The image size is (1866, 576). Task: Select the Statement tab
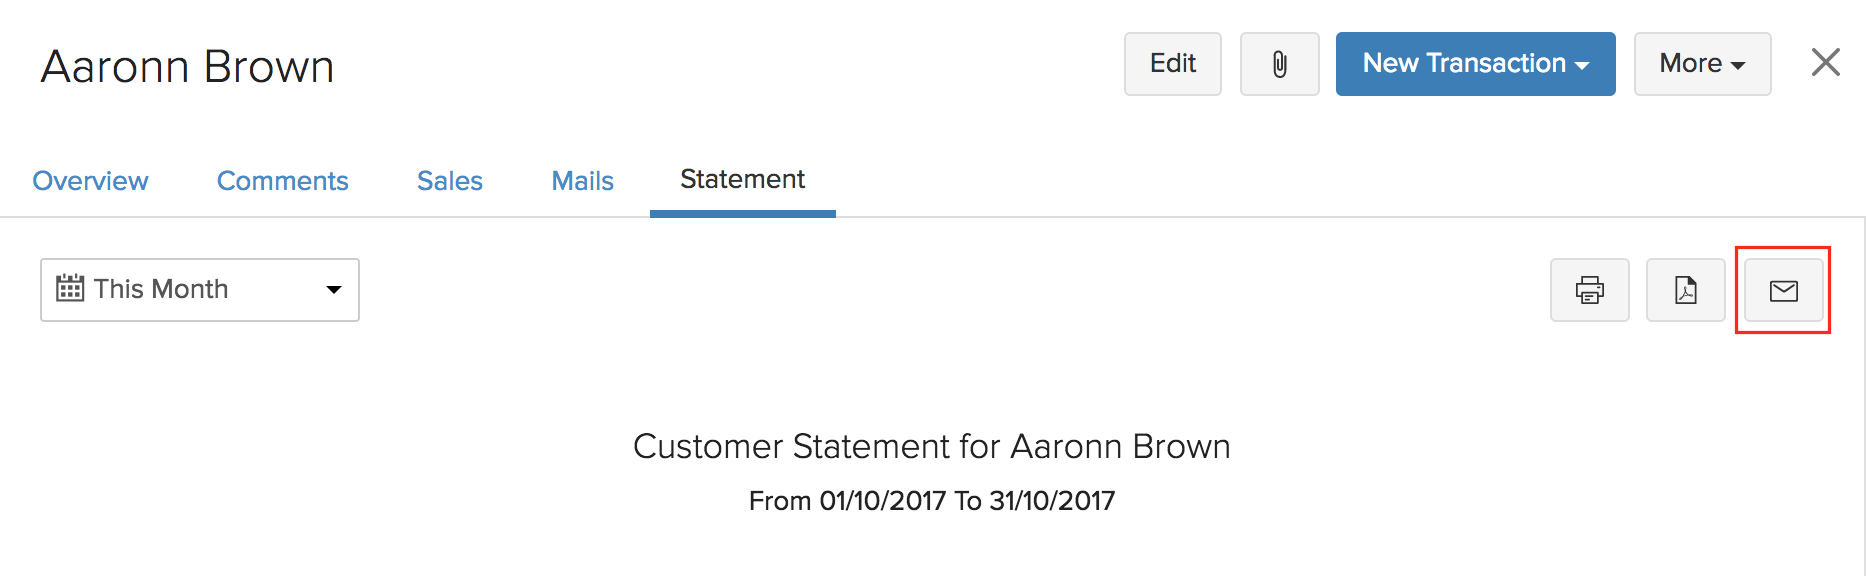[x=742, y=180]
